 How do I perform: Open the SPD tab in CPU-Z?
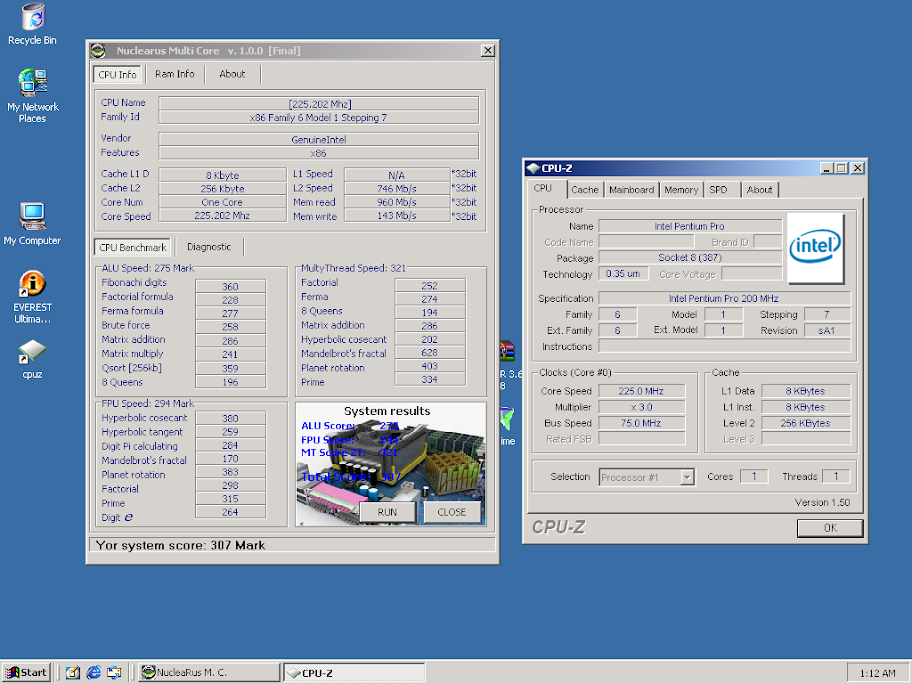[718, 189]
